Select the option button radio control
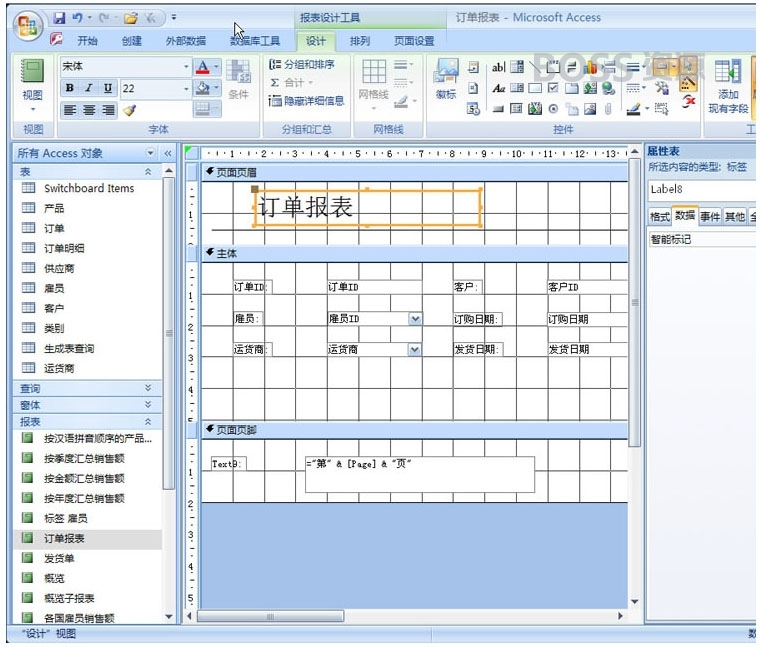The width and height of the screenshot is (760, 647). [x=553, y=109]
